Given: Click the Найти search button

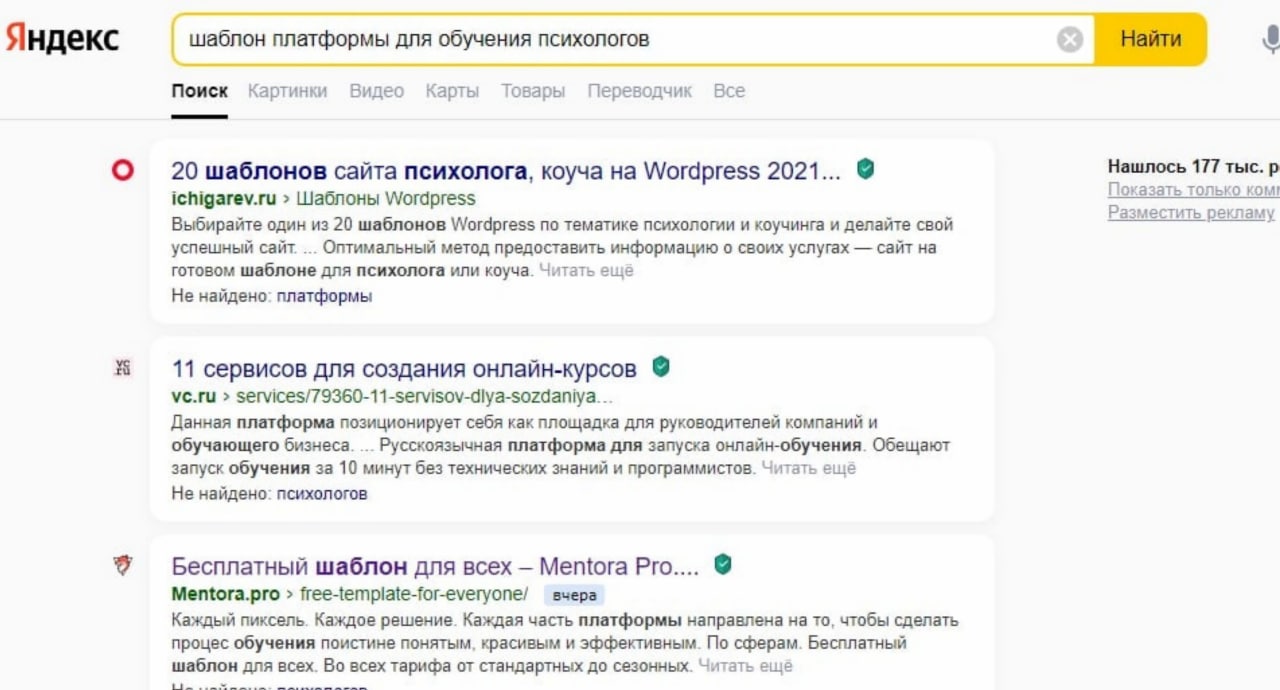Looking at the screenshot, I should point(1150,39).
